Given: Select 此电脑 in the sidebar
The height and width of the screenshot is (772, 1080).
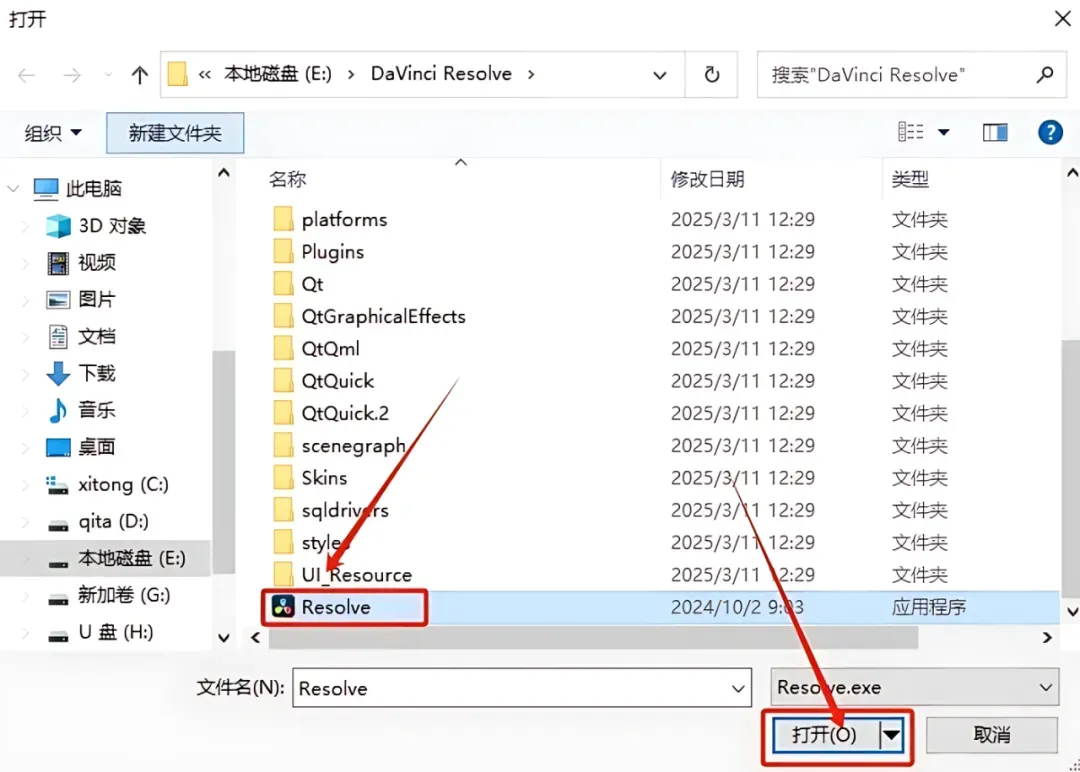Looking at the screenshot, I should pyautogui.click(x=94, y=188).
